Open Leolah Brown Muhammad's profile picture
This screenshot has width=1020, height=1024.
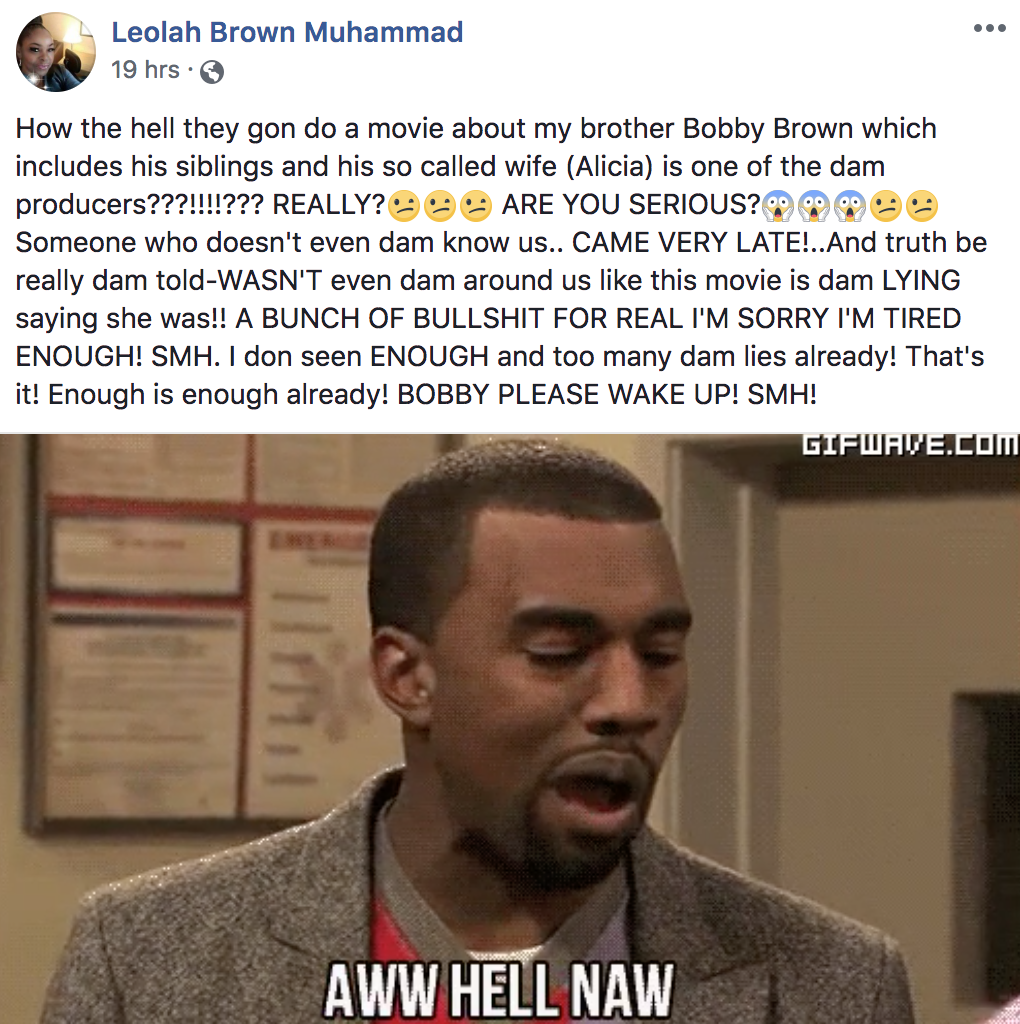[56, 52]
